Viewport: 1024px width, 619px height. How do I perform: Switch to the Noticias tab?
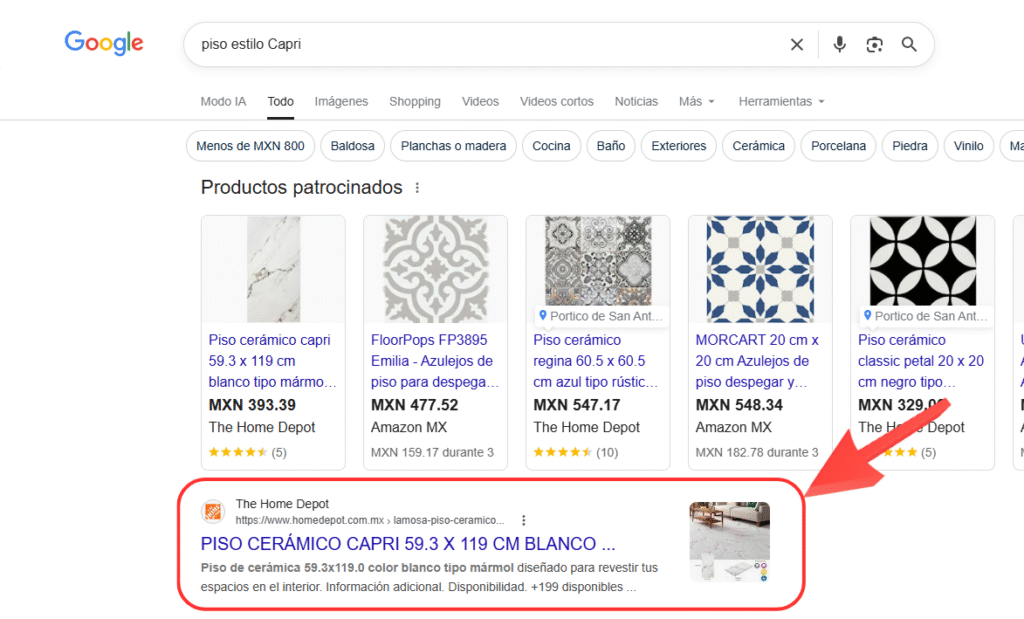click(636, 101)
